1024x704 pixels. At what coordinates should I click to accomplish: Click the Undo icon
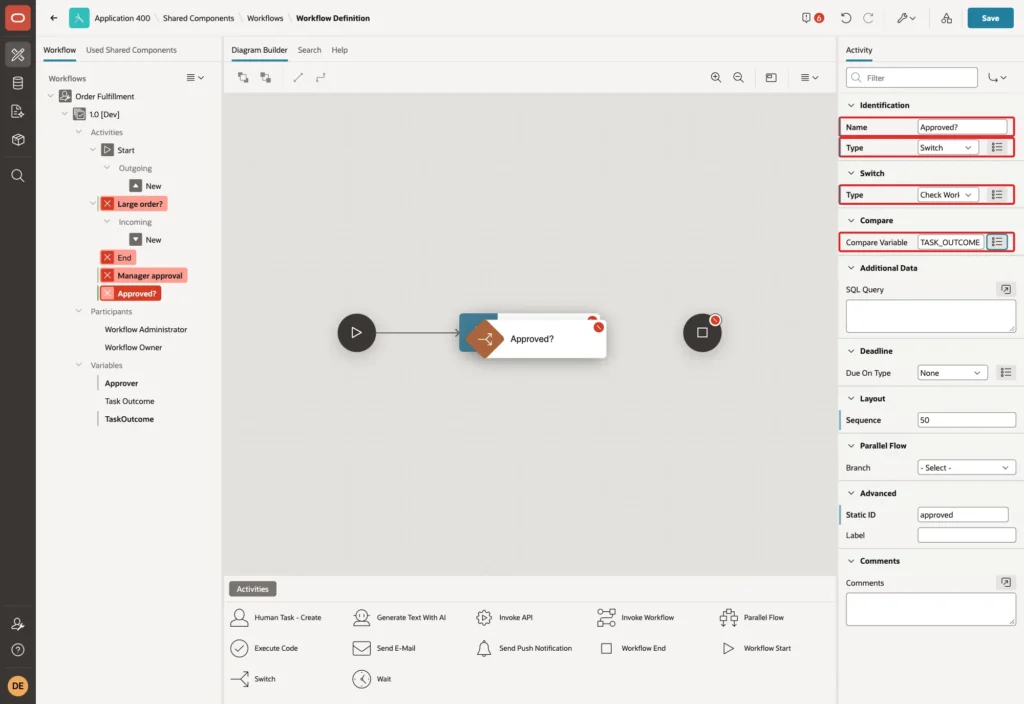pos(846,18)
